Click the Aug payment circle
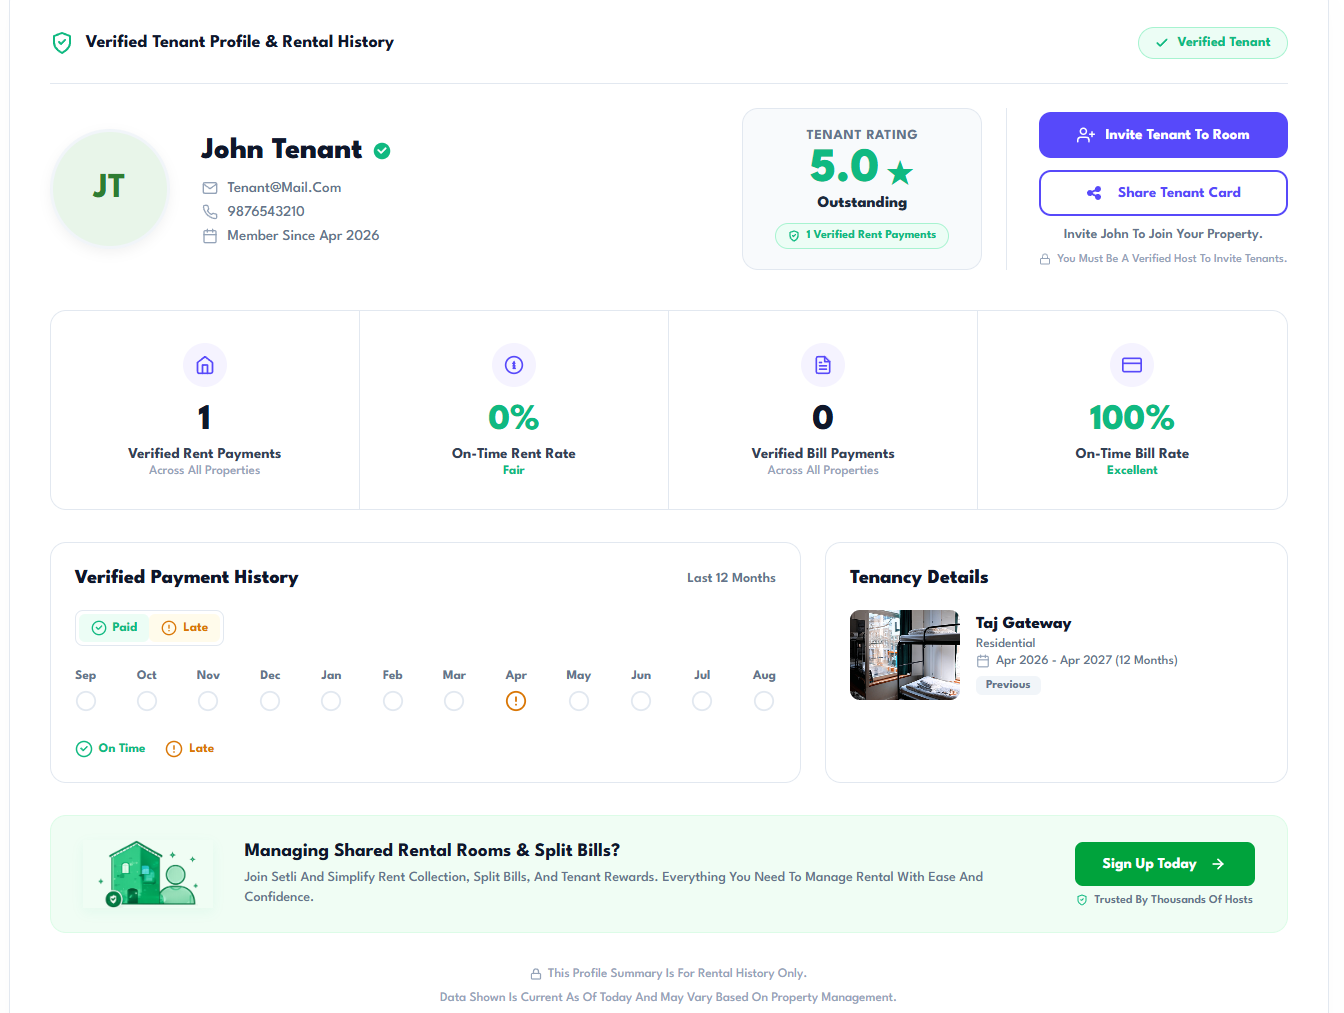 (764, 701)
